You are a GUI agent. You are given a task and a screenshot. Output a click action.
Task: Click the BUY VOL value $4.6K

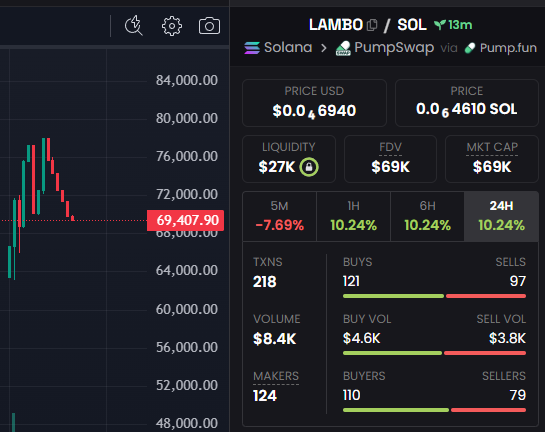tap(361, 338)
